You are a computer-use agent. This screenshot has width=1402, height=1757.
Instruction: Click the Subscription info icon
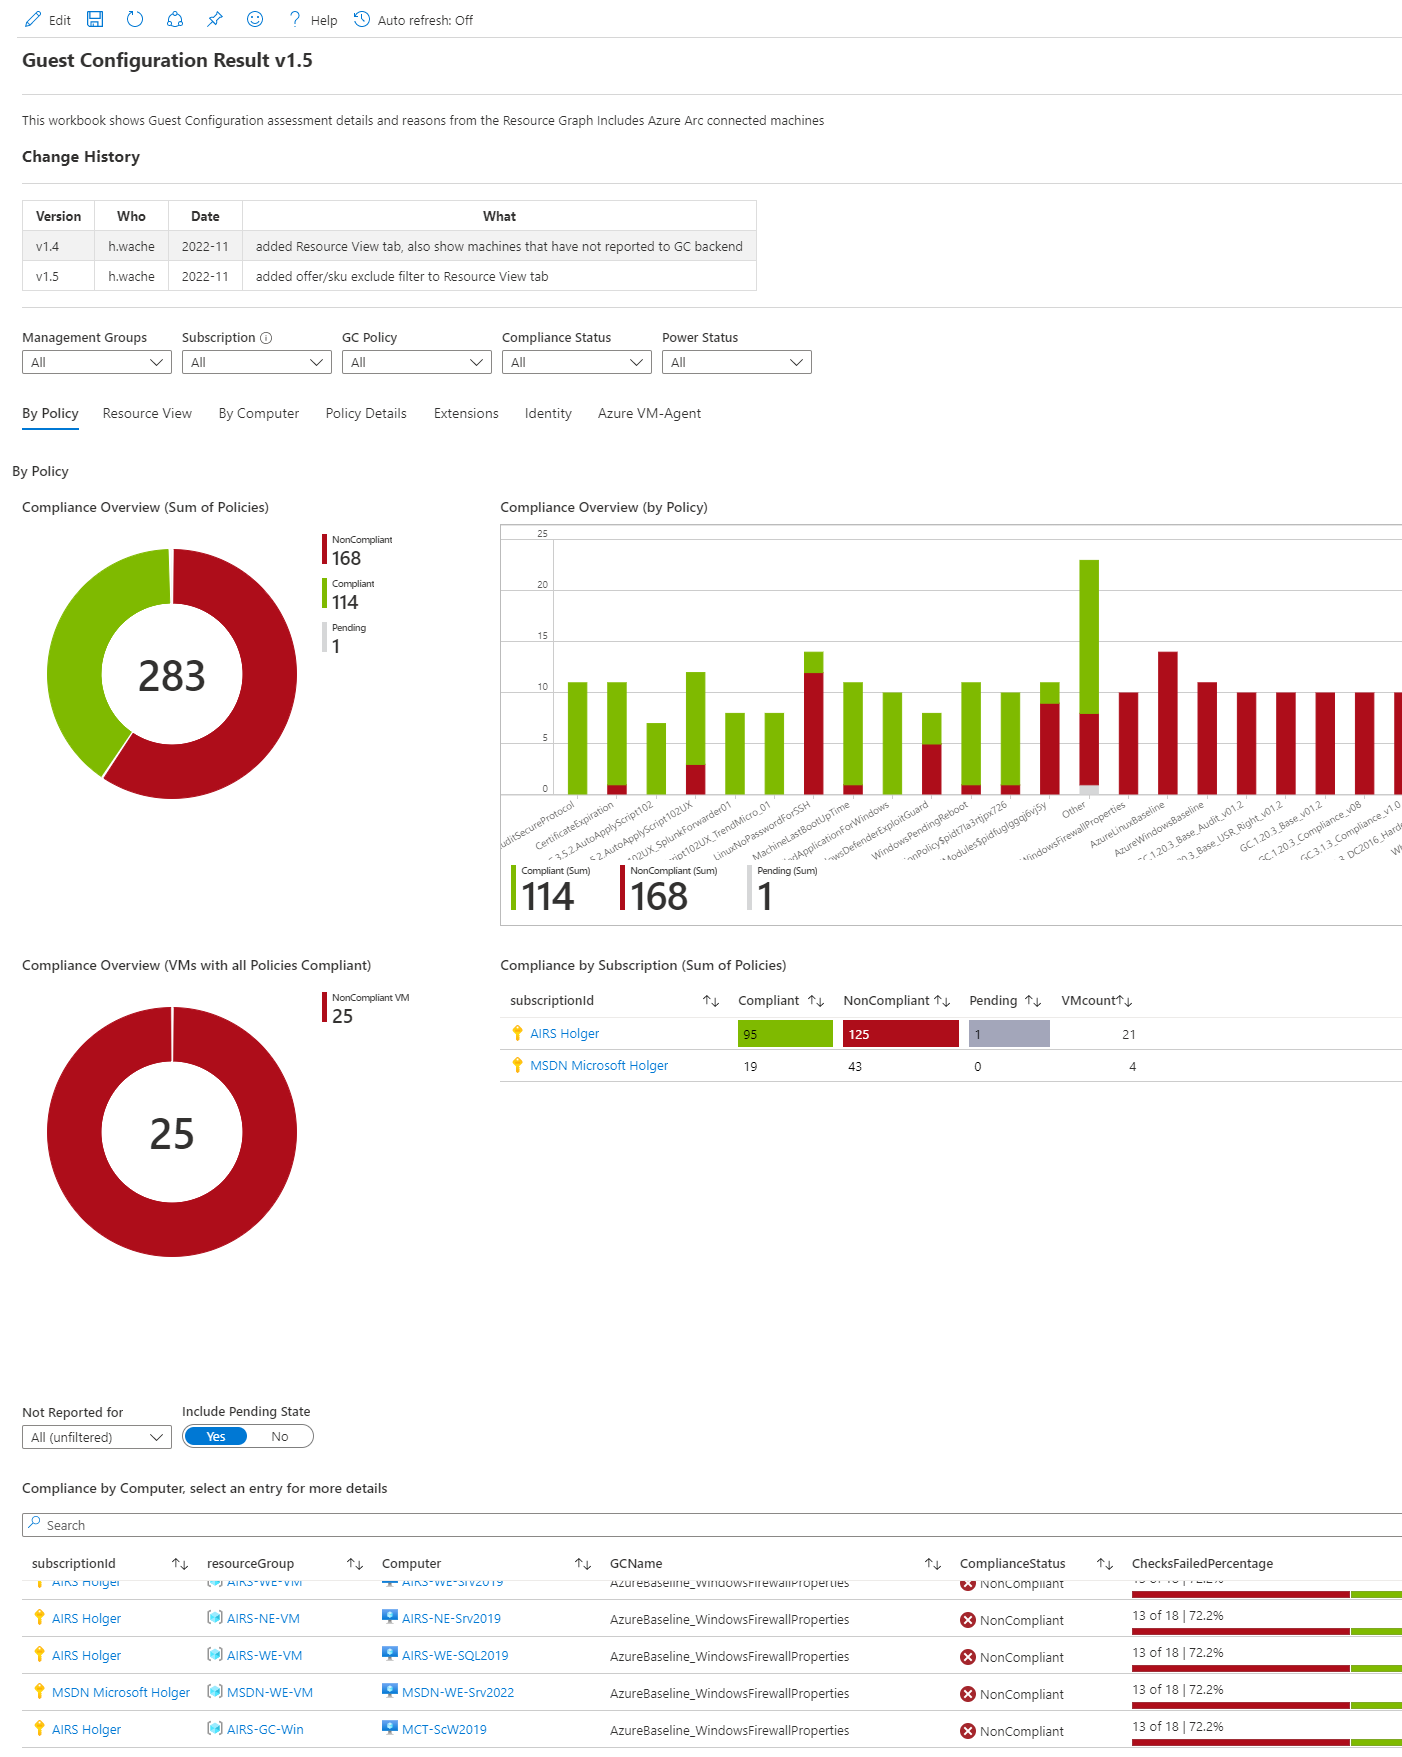pyautogui.click(x=266, y=338)
